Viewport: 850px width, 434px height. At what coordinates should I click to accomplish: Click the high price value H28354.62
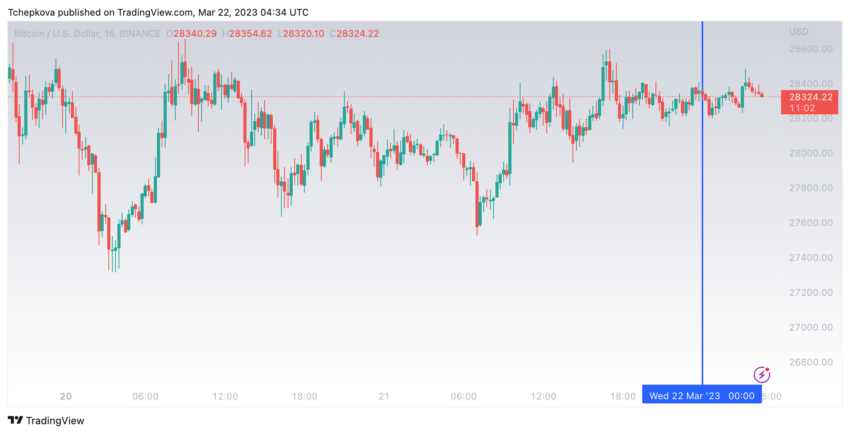tap(247, 34)
